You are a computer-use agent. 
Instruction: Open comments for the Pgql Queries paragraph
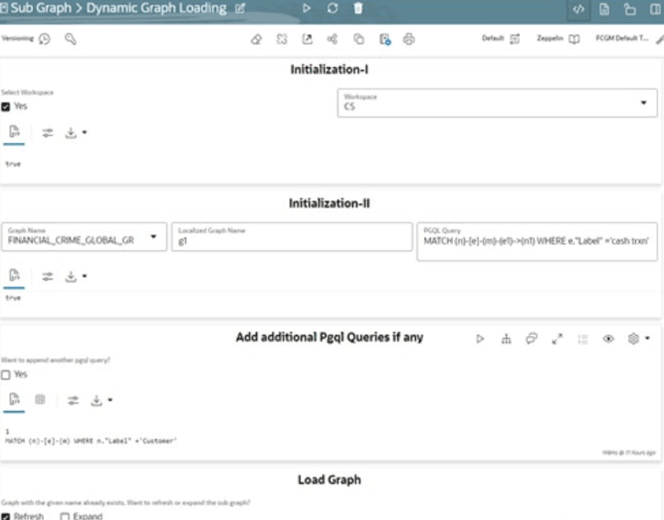(531, 338)
